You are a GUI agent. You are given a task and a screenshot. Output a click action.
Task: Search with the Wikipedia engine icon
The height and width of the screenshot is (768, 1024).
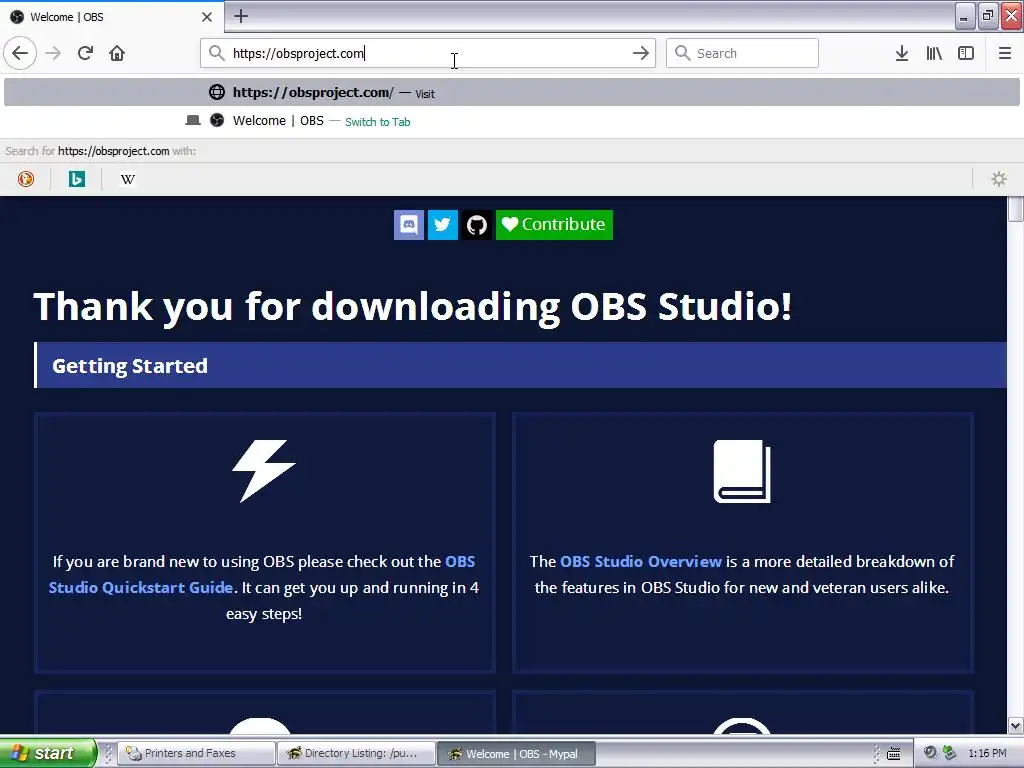pos(127,179)
